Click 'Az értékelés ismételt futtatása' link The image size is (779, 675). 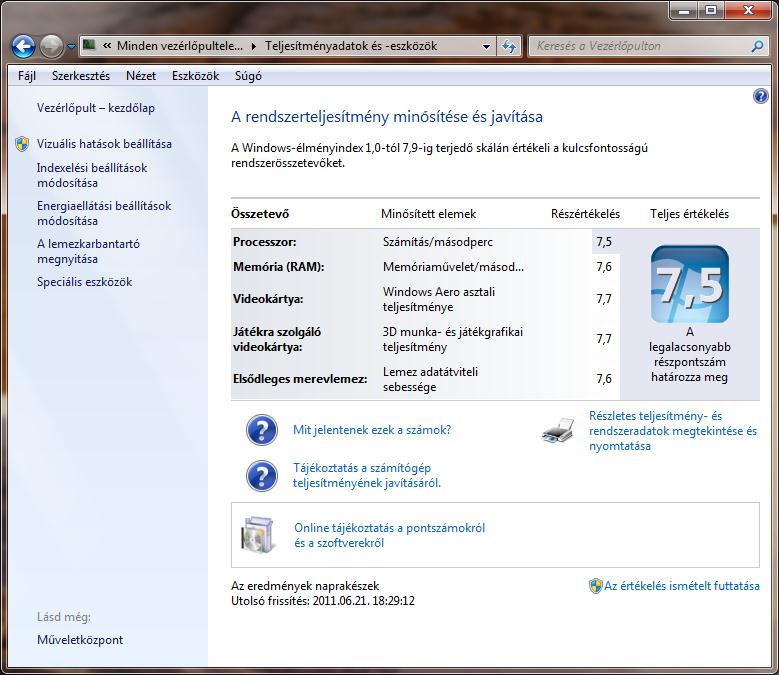tap(682, 586)
